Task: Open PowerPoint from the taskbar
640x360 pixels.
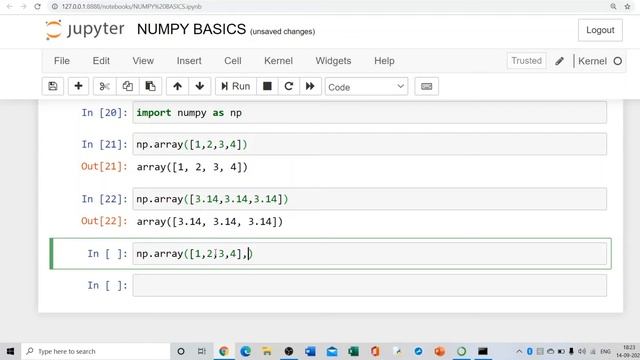Action: pos(440,351)
